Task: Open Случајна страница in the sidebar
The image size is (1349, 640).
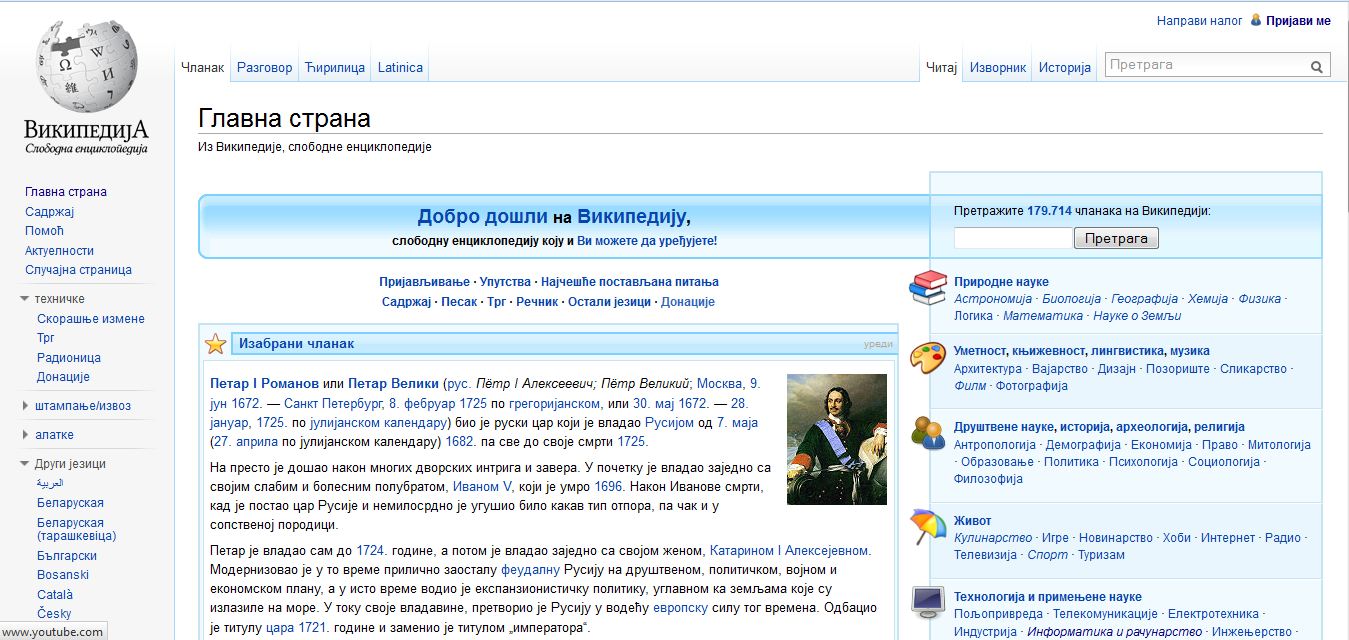Action: tap(78, 270)
